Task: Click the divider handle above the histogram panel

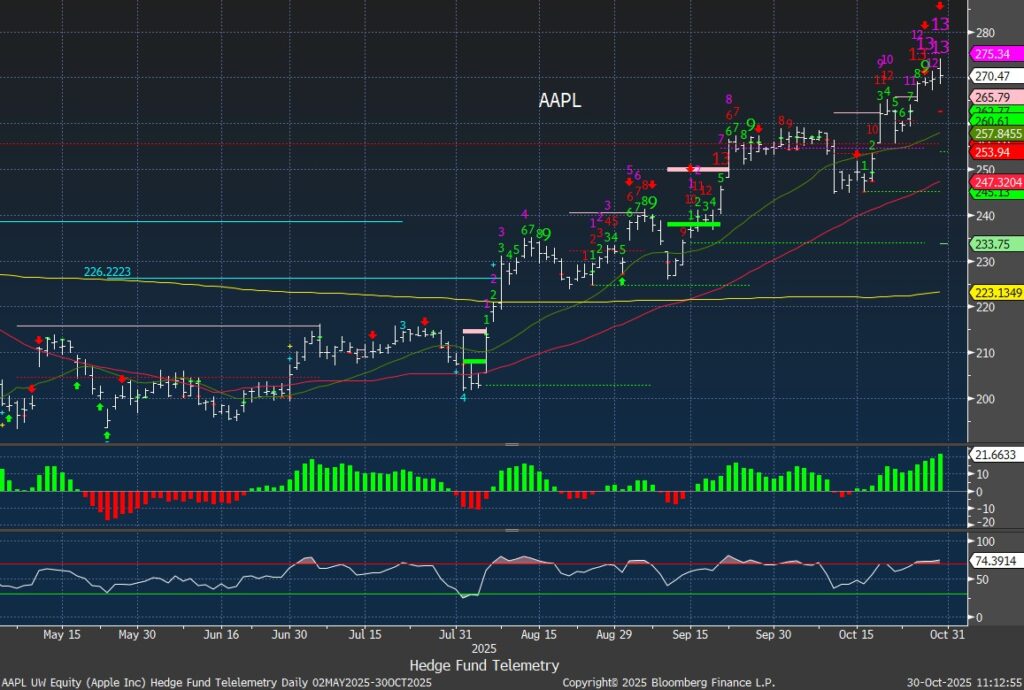Action: click(512, 444)
